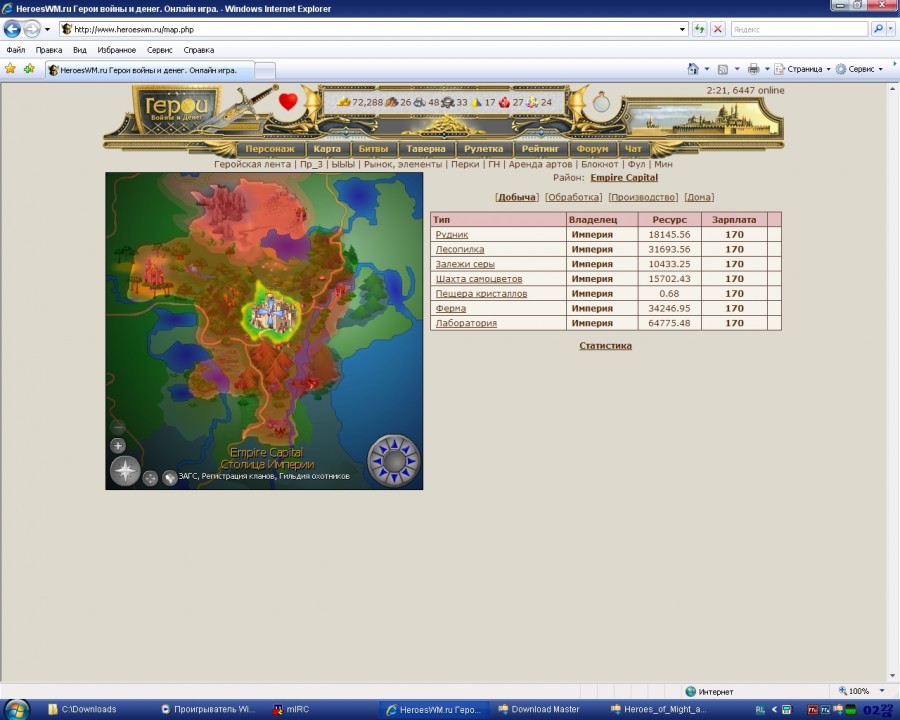This screenshot has height=720, width=900.
Task: Switch to the Обработка section link
Action: click(x=574, y=197)
